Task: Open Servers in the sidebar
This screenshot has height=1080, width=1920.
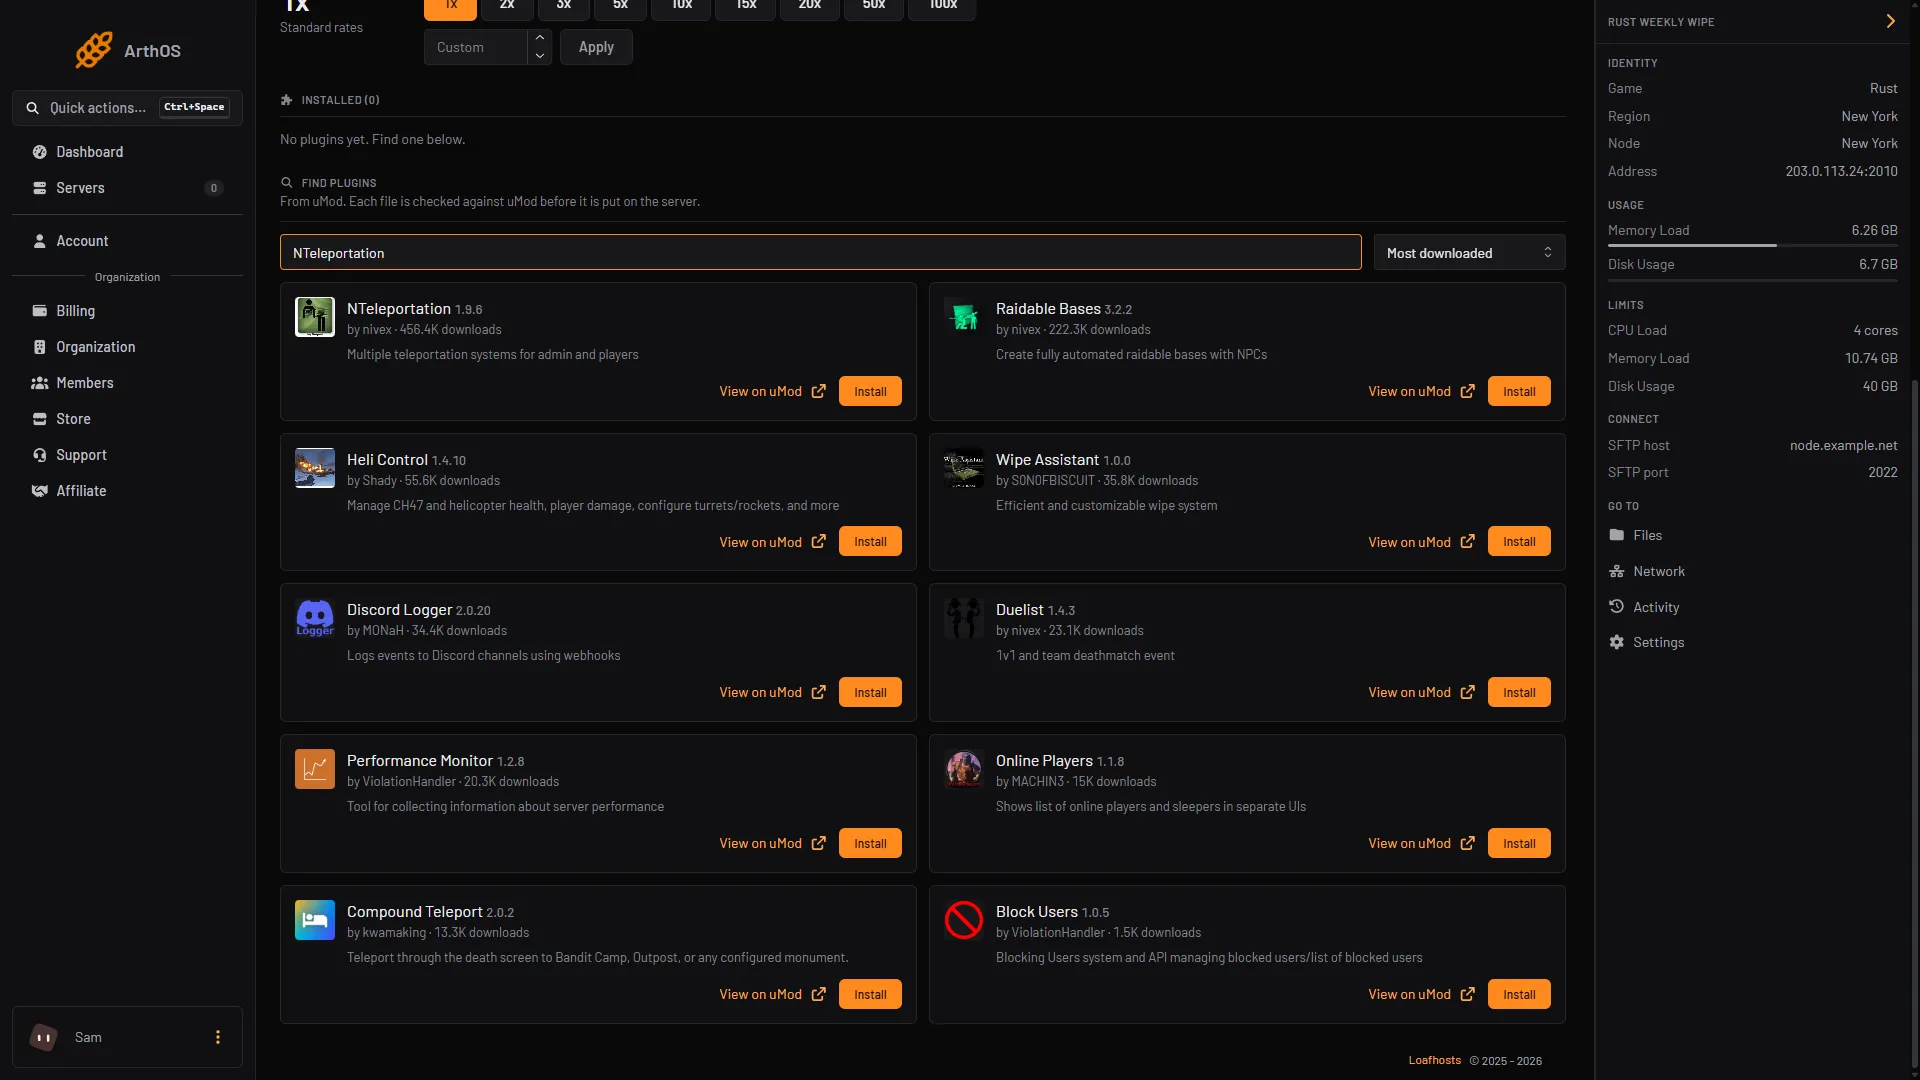Action: [x=127, y=188]
